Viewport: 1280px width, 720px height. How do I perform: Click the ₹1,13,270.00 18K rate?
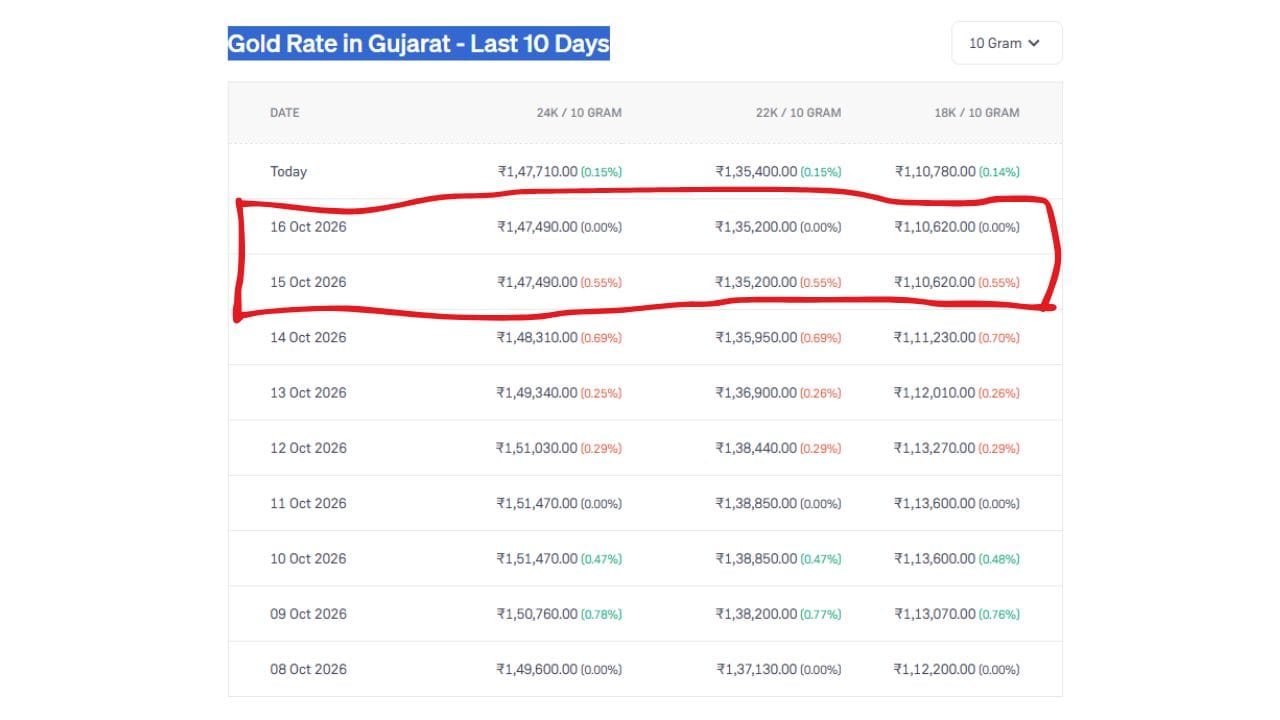click(935, 448)
